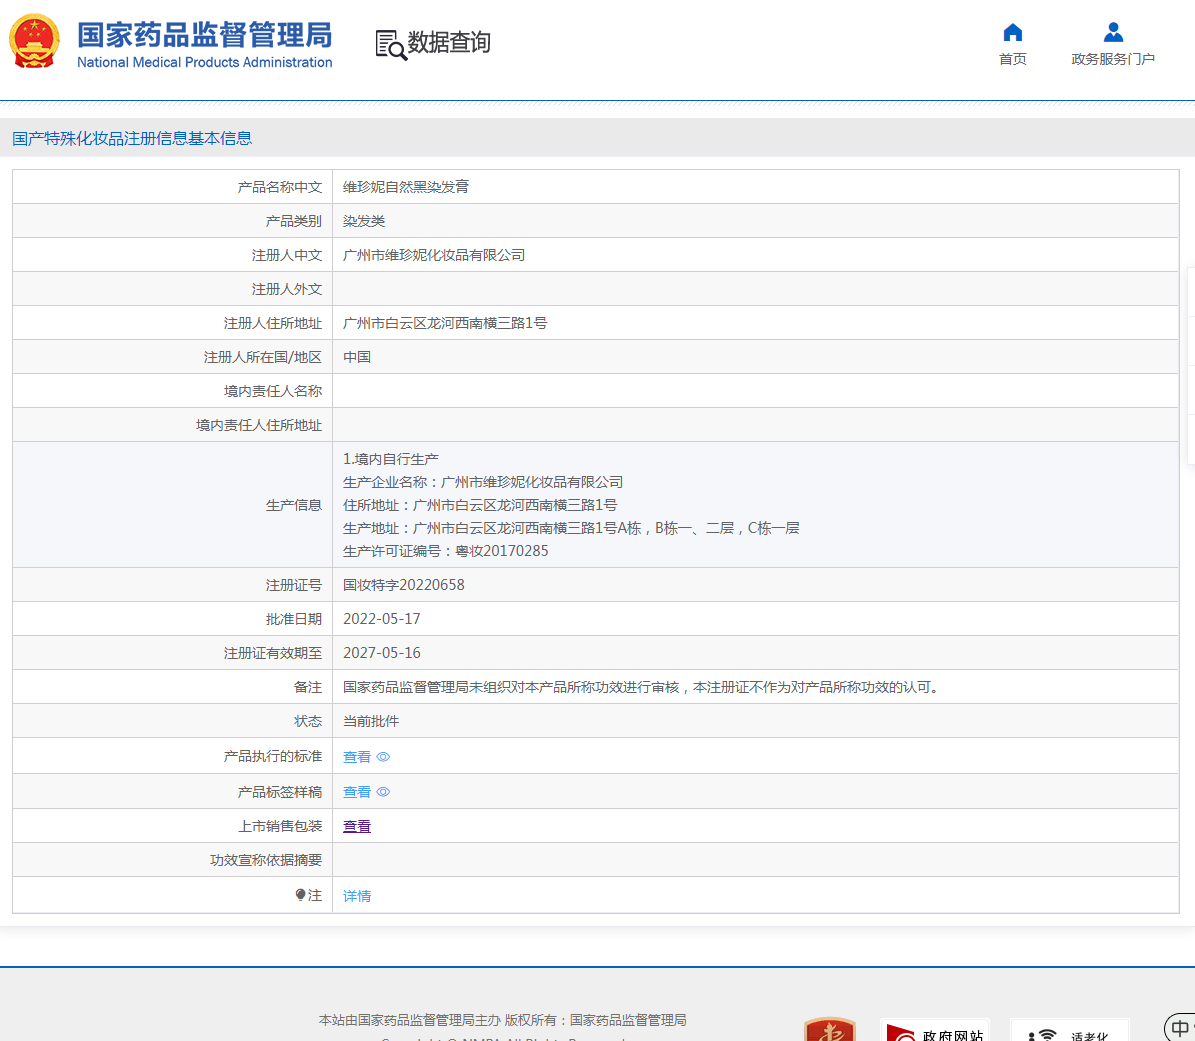This screenshot has height=1041, width=1195.
Task: Click the national emblem logo
Action: pos(34,41)
